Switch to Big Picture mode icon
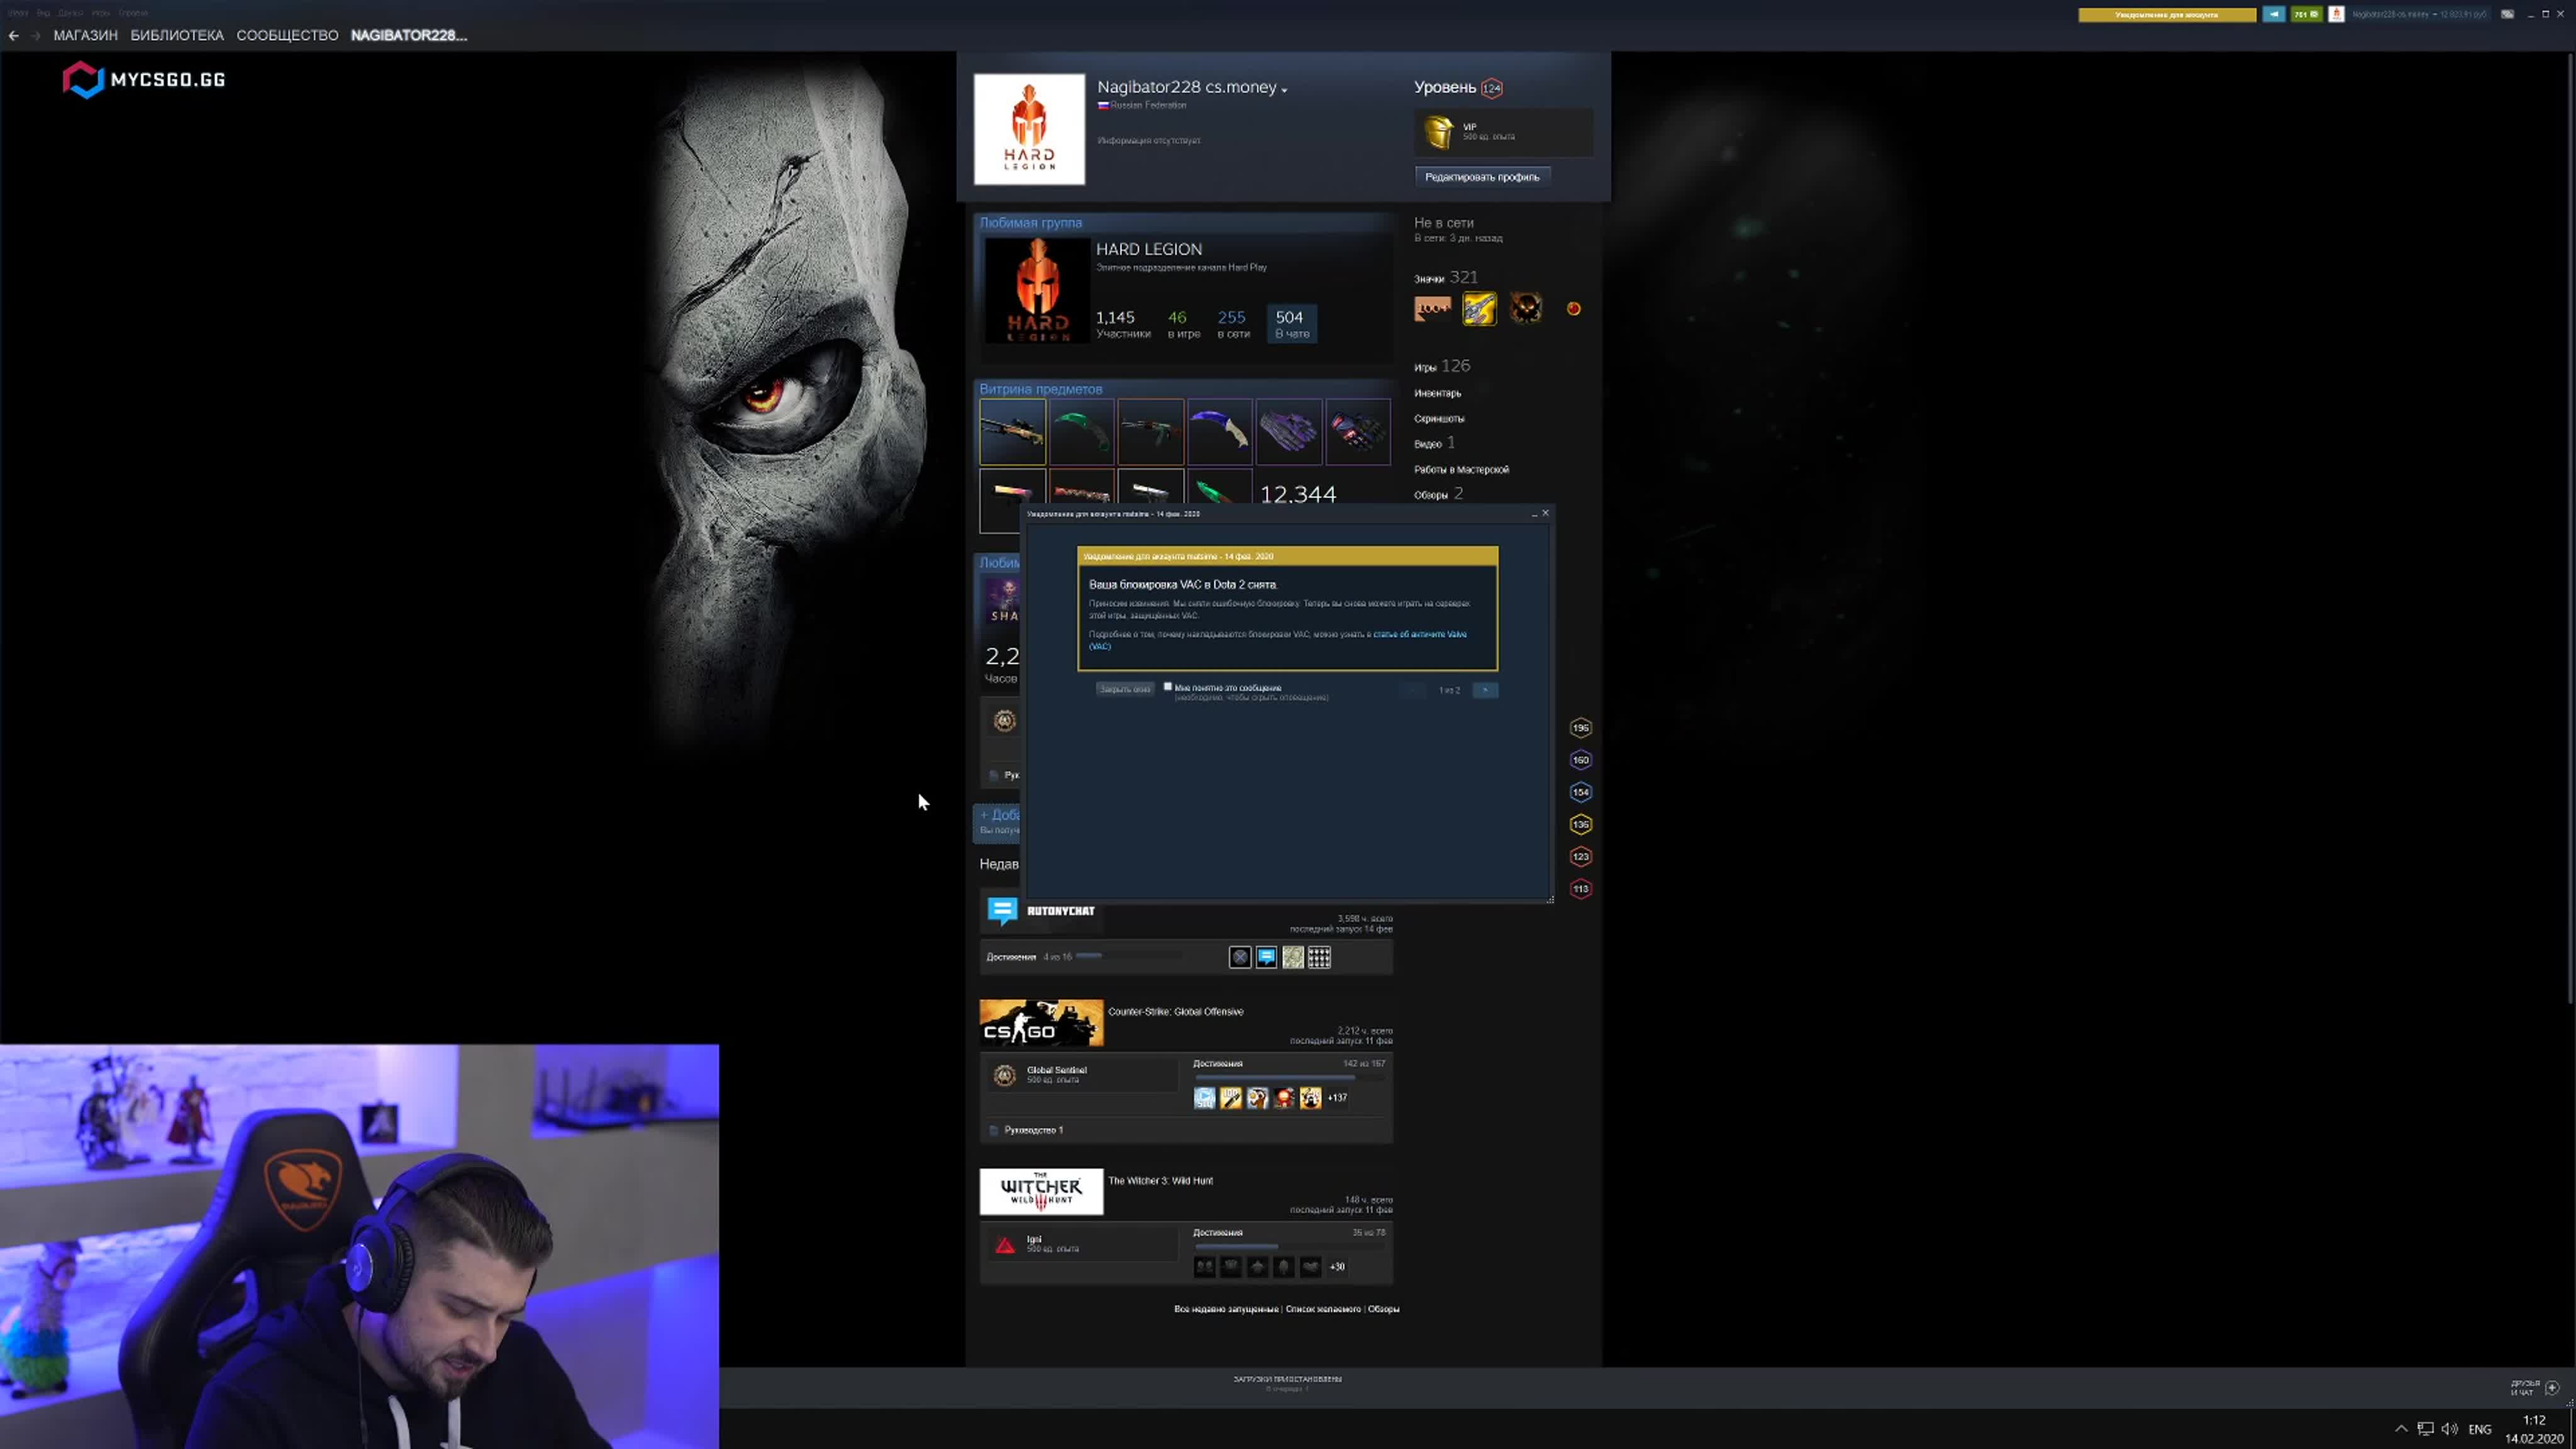Screen dimensions: 2576x1449 (2507, 14)
